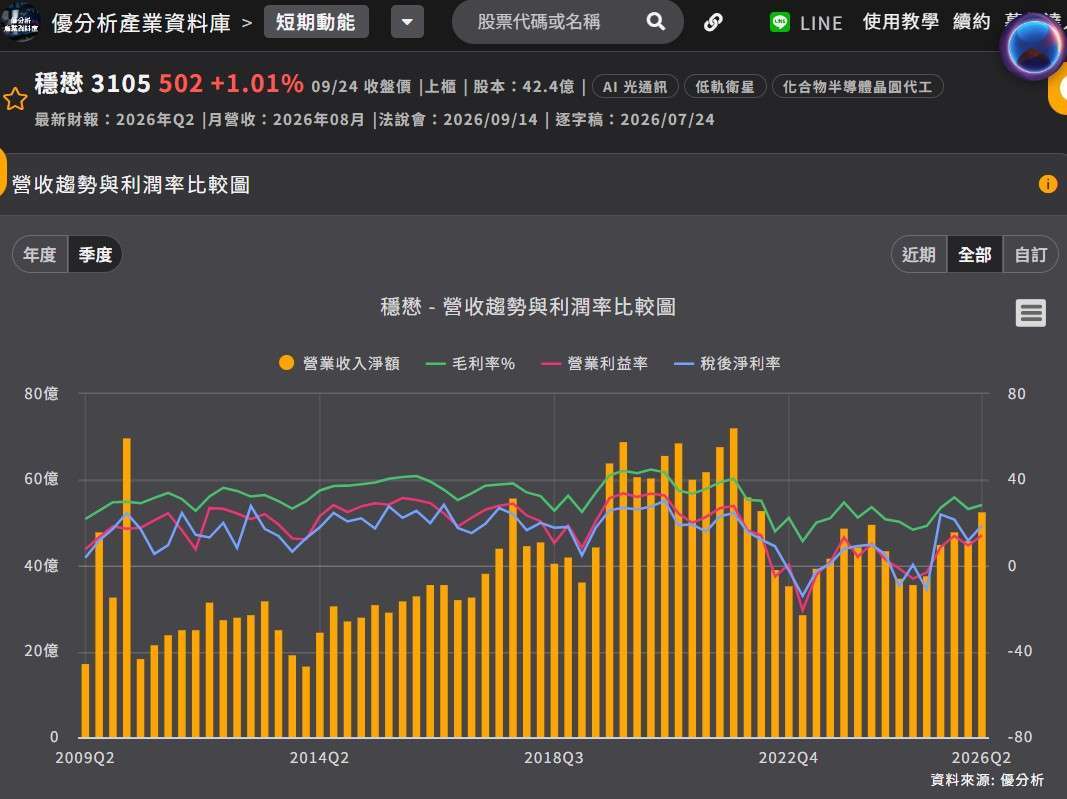Select 全部 full range
The image size is (1067, 799).
[x=974, y=255]
